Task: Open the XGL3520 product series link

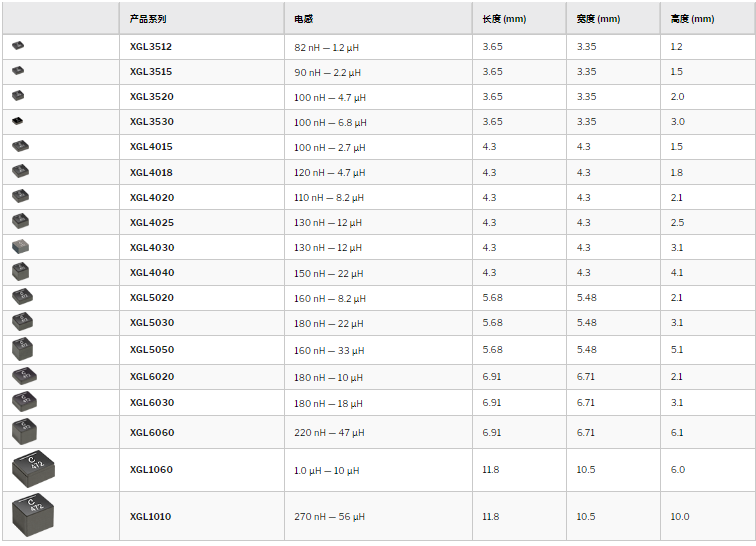Action: 151,97
